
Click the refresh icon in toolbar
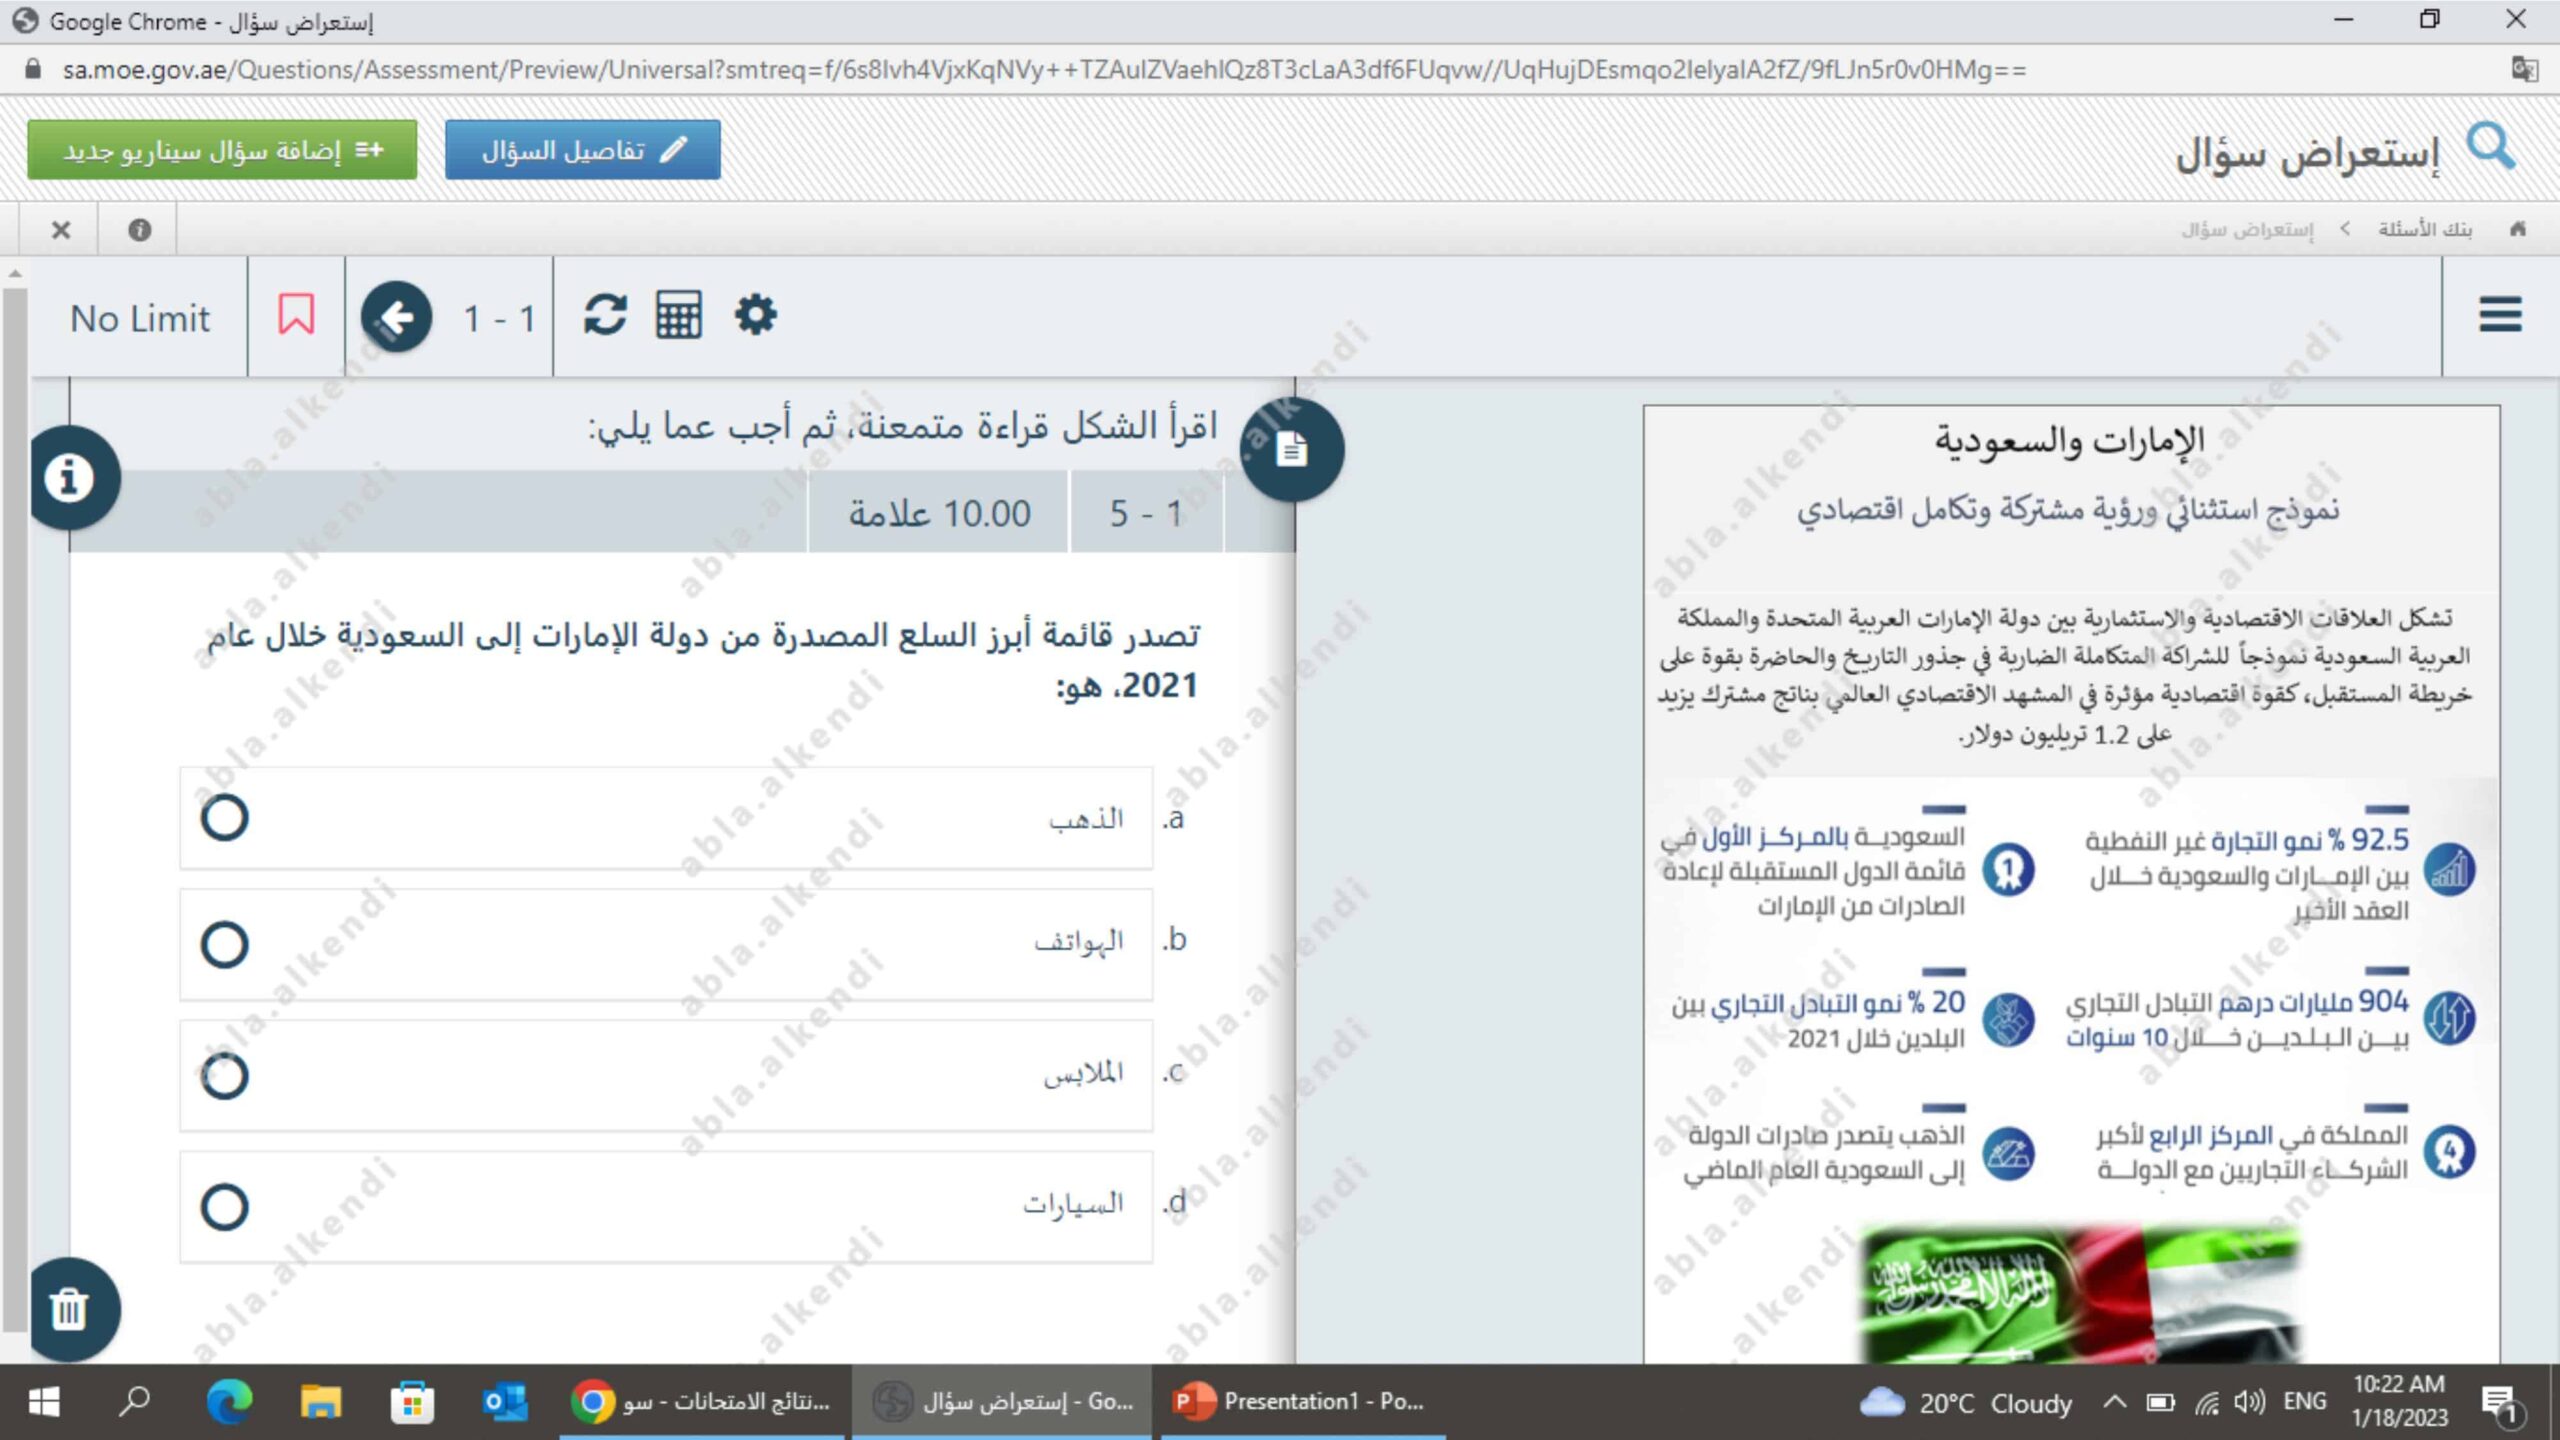(x=605, y=315)
